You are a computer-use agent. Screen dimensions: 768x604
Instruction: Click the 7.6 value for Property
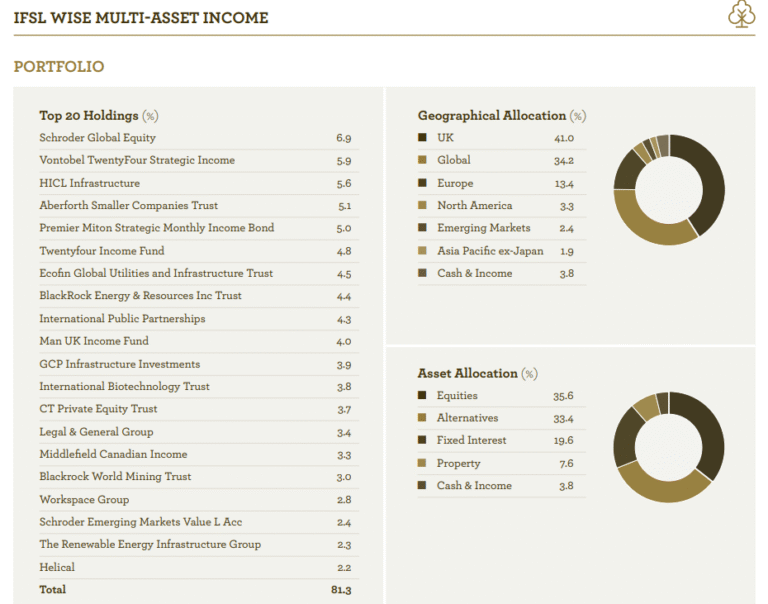click(566, 463)
